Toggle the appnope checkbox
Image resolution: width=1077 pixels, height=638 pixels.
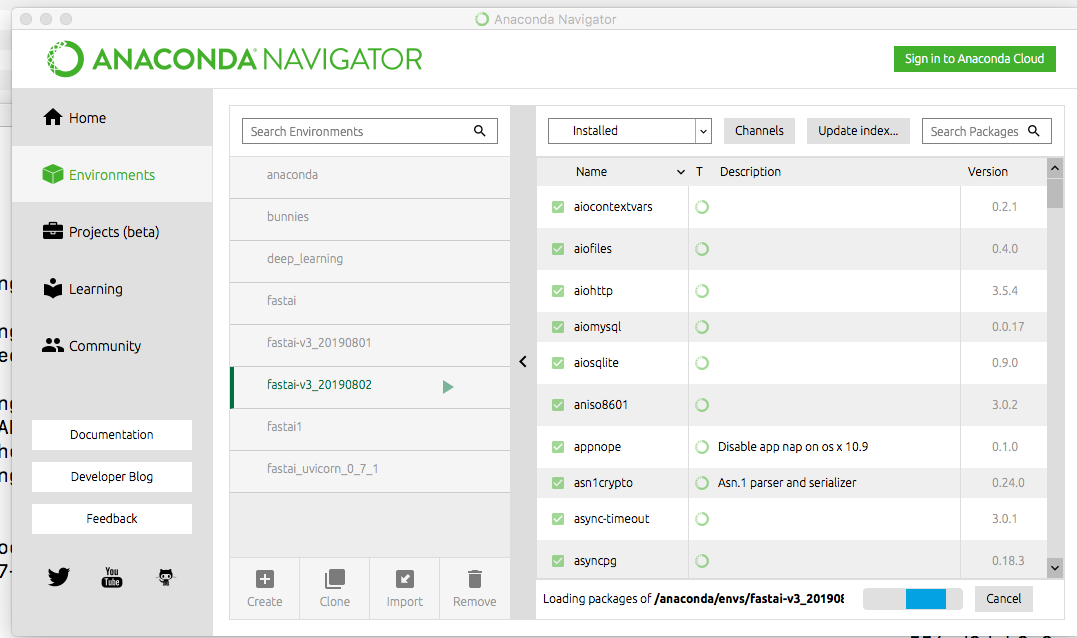click(558, 446)
